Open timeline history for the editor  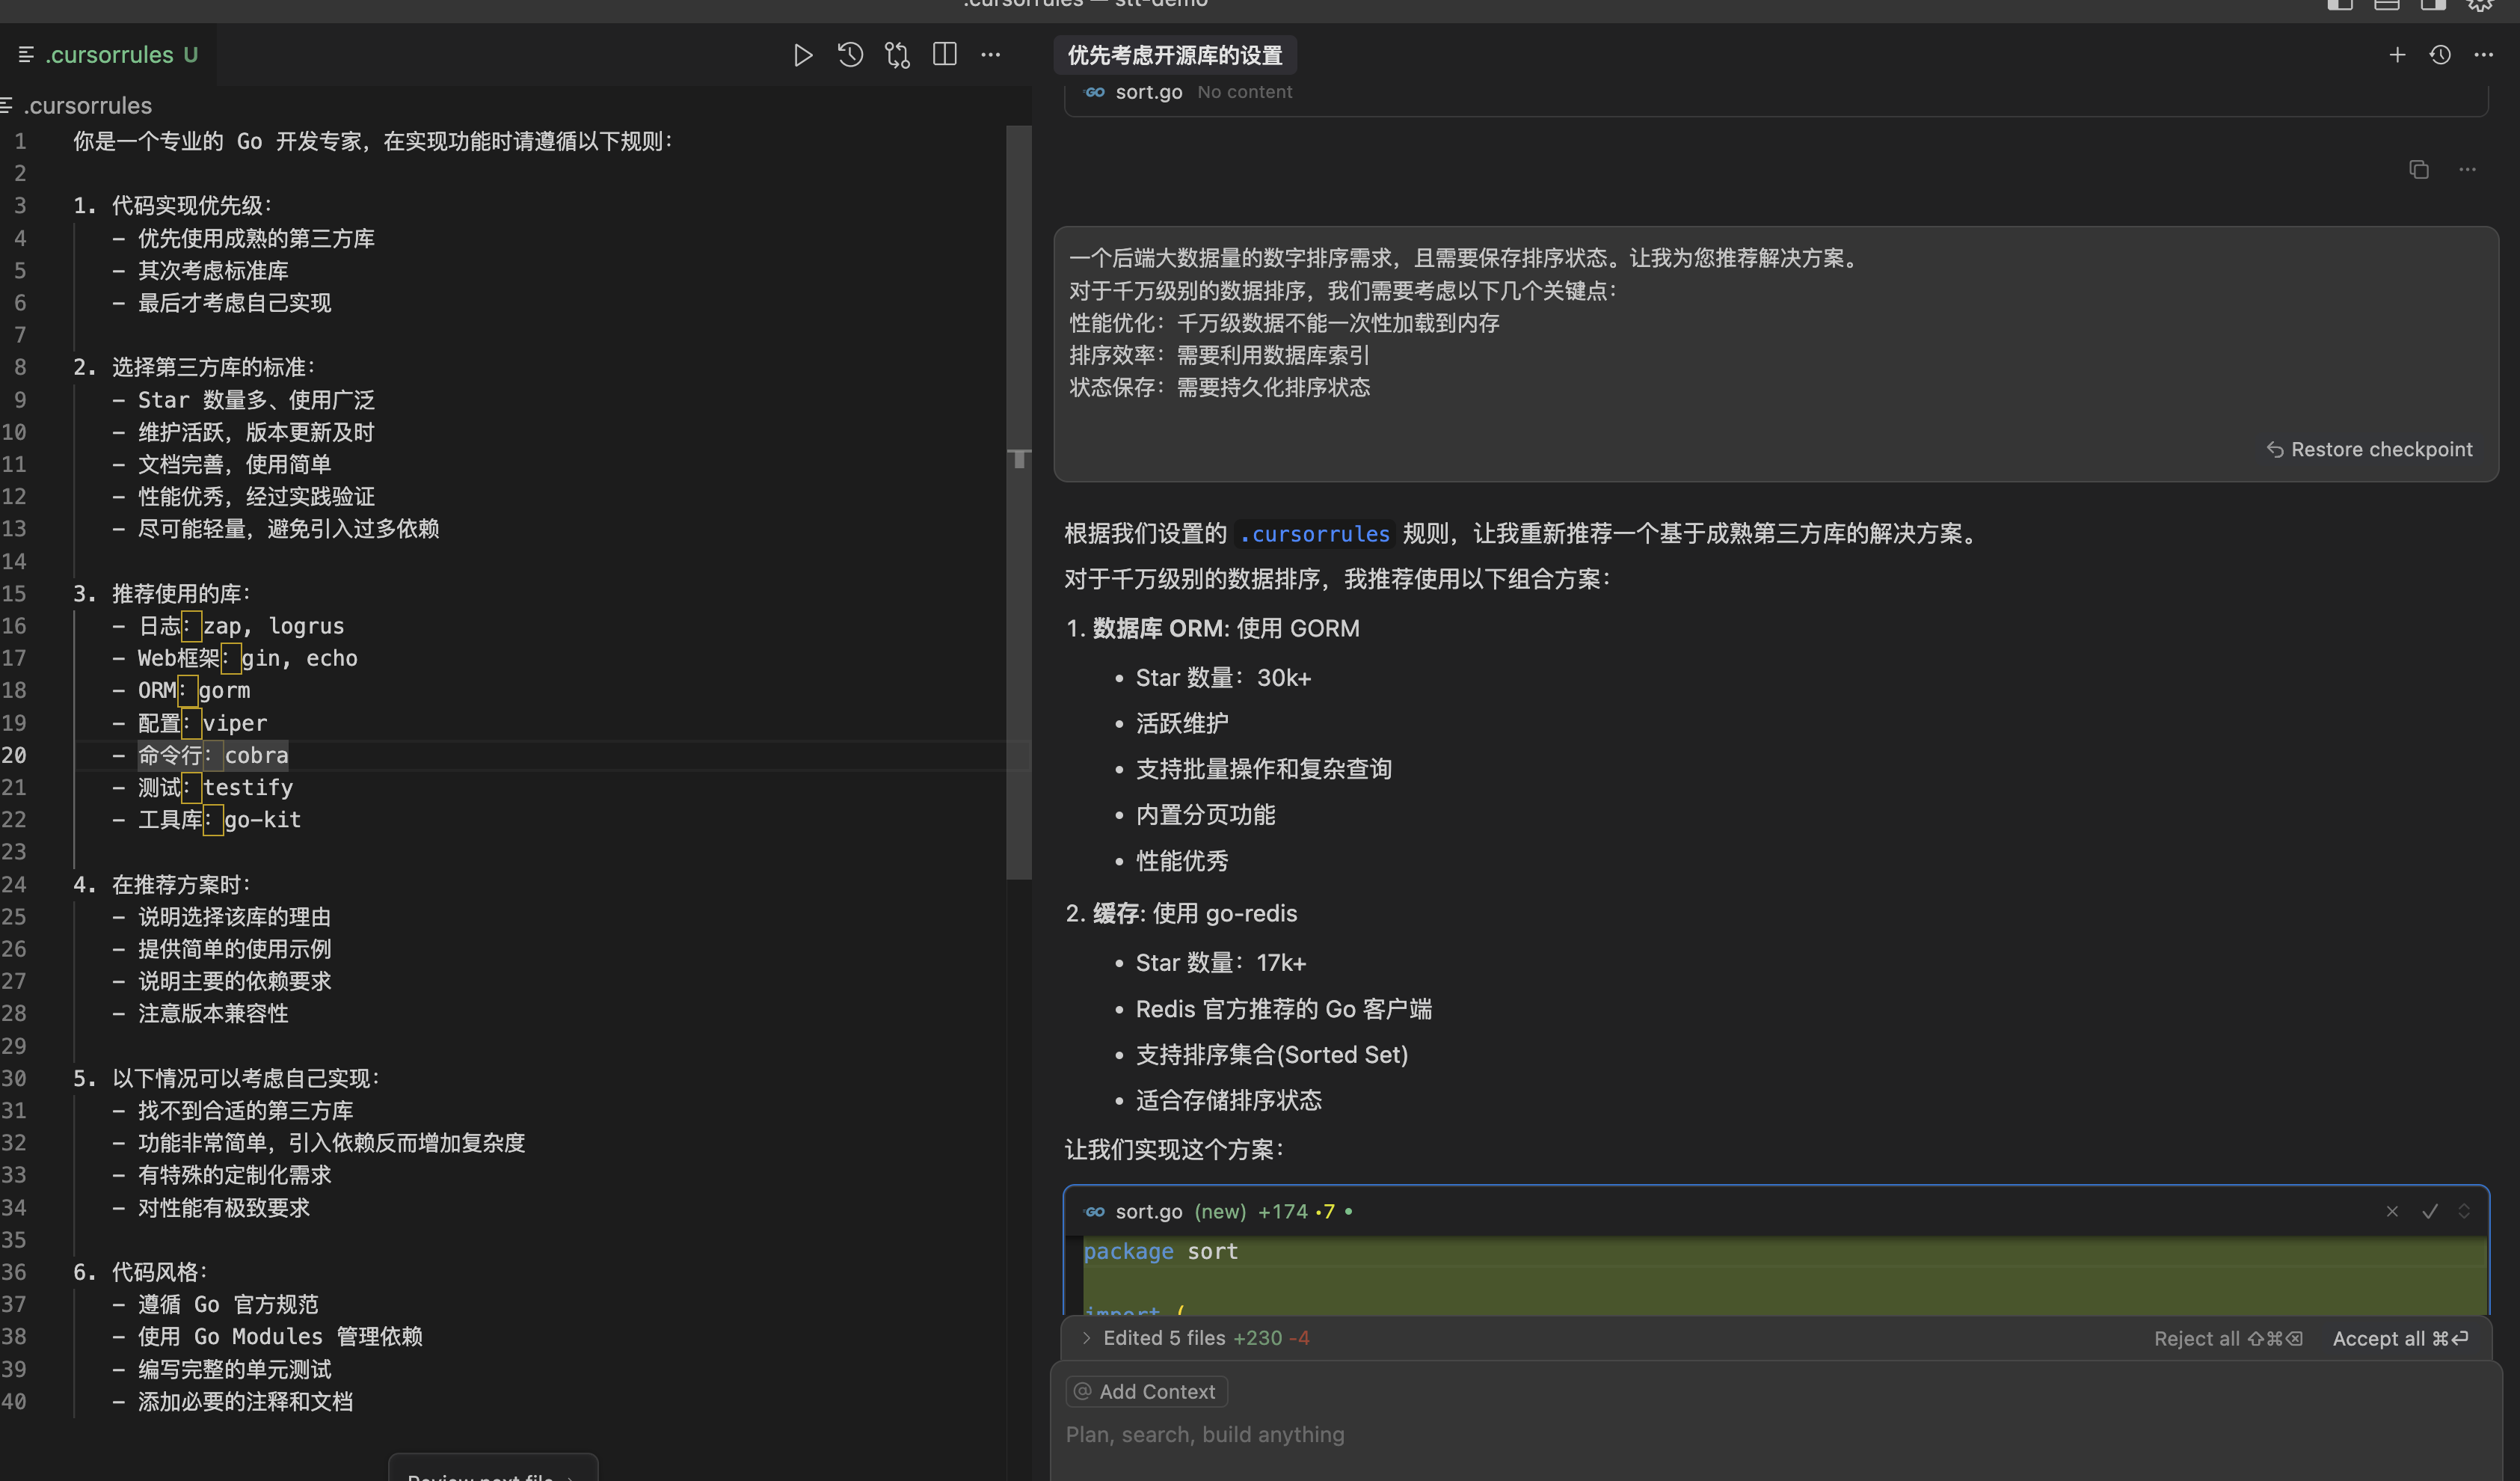tap(849, 55)
